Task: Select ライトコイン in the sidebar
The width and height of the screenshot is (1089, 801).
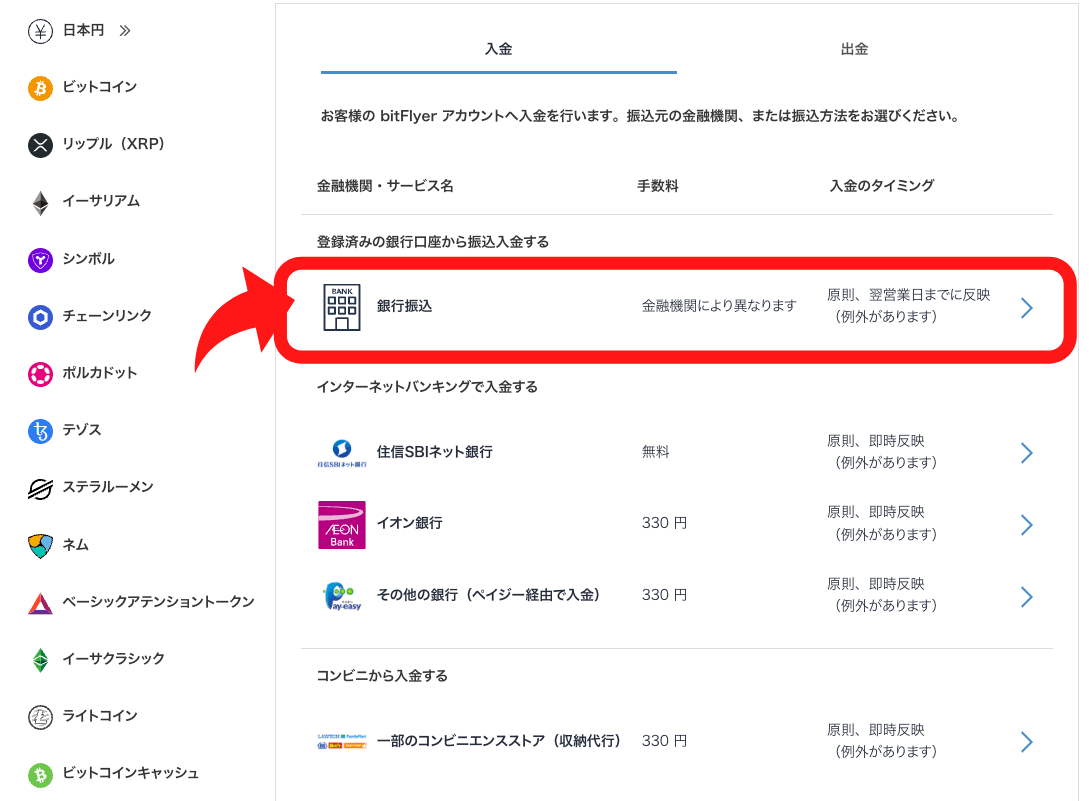Action: (100, 716)
